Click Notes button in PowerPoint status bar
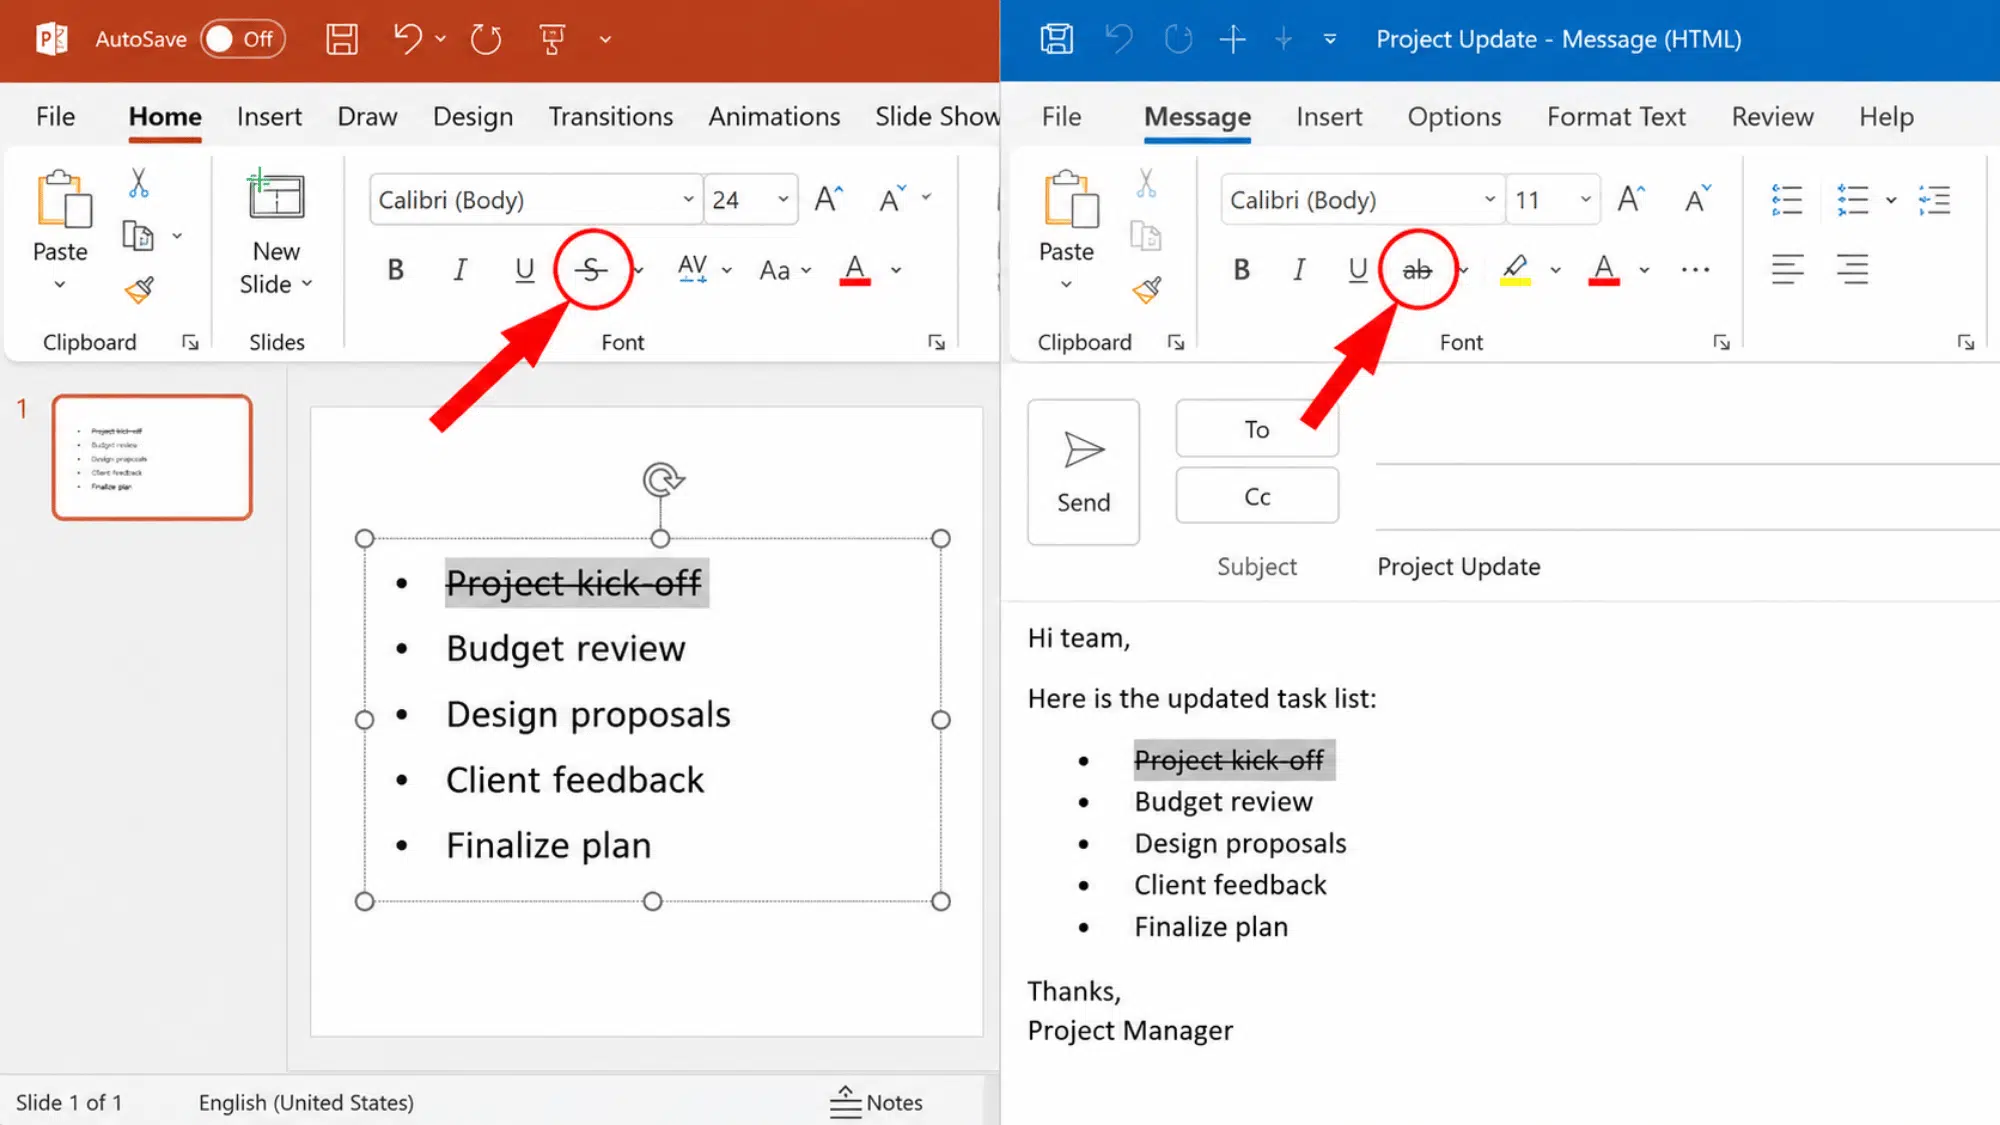This screenshot has height=1125, width=2000. (x=876, y=1102)
